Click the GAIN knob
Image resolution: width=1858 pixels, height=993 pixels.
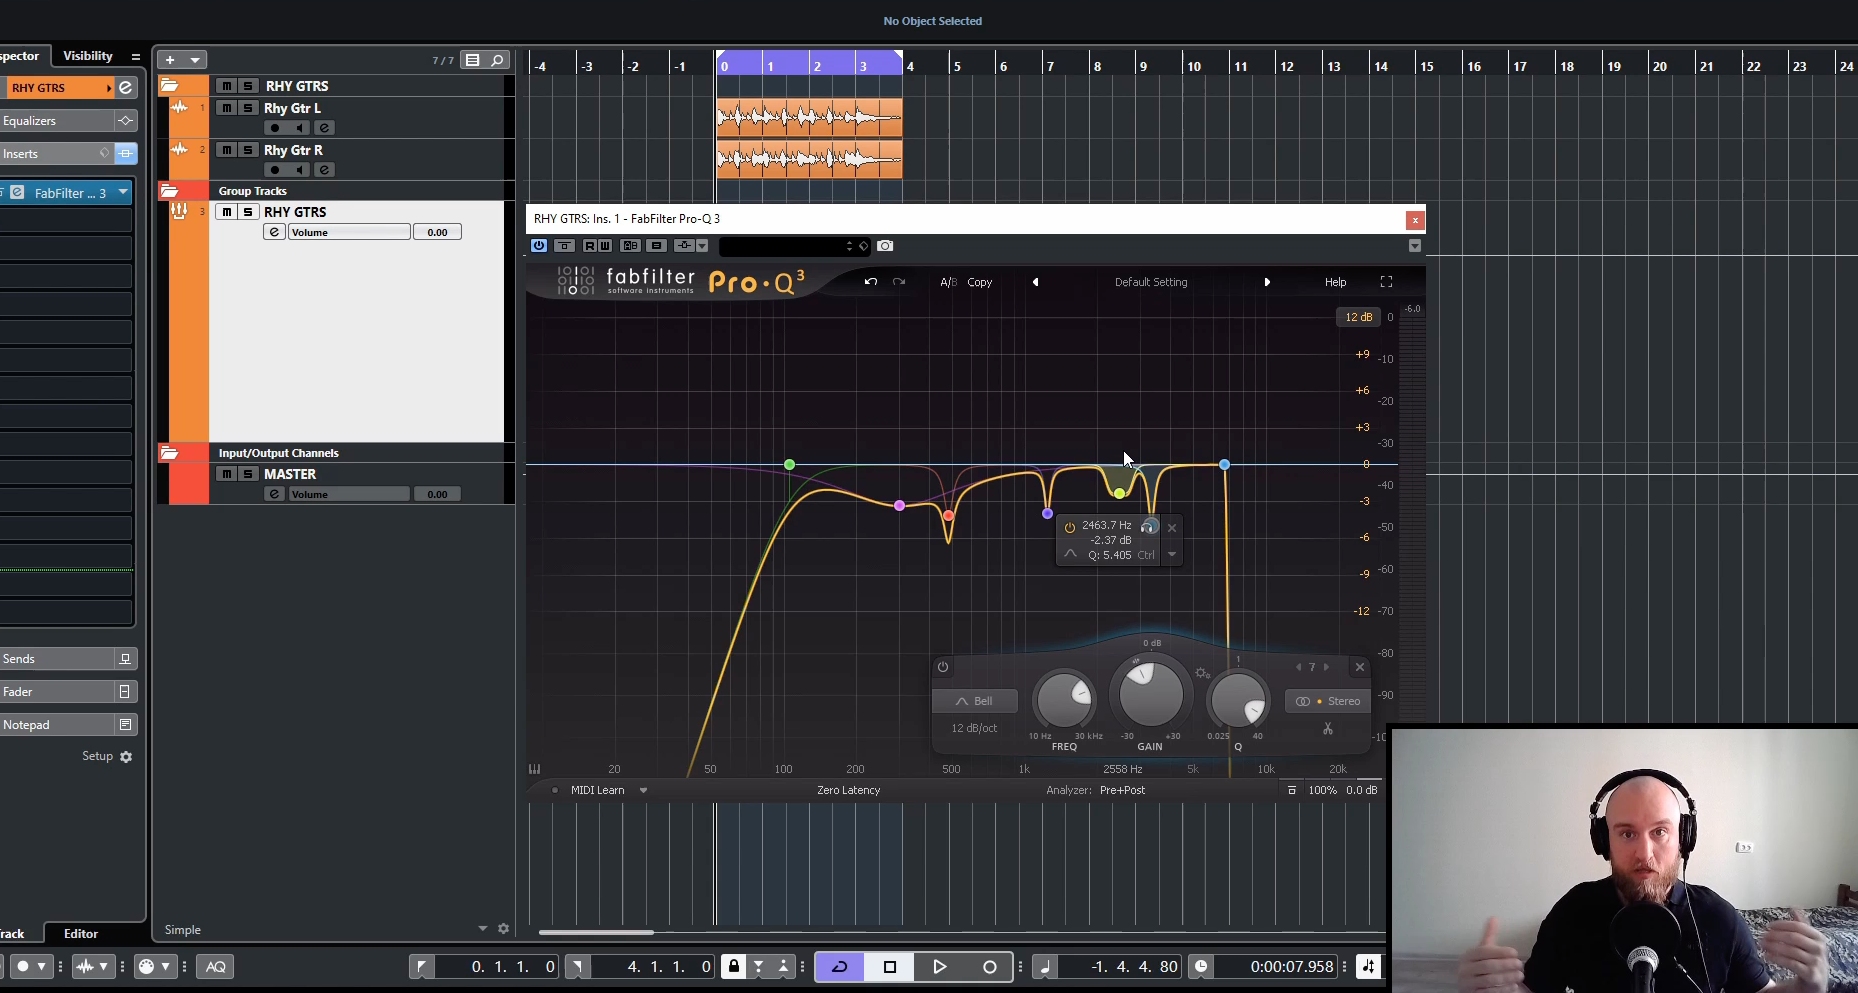(1150, 694)
